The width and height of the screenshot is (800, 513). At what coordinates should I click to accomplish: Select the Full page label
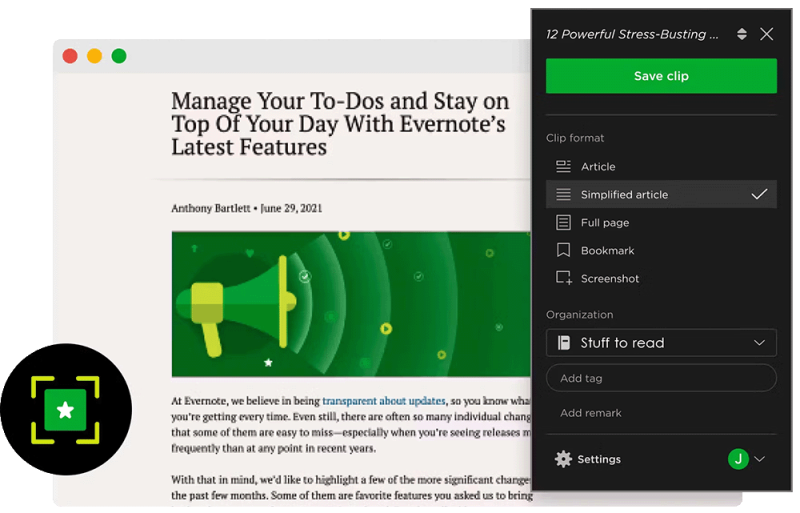point(605,223)
